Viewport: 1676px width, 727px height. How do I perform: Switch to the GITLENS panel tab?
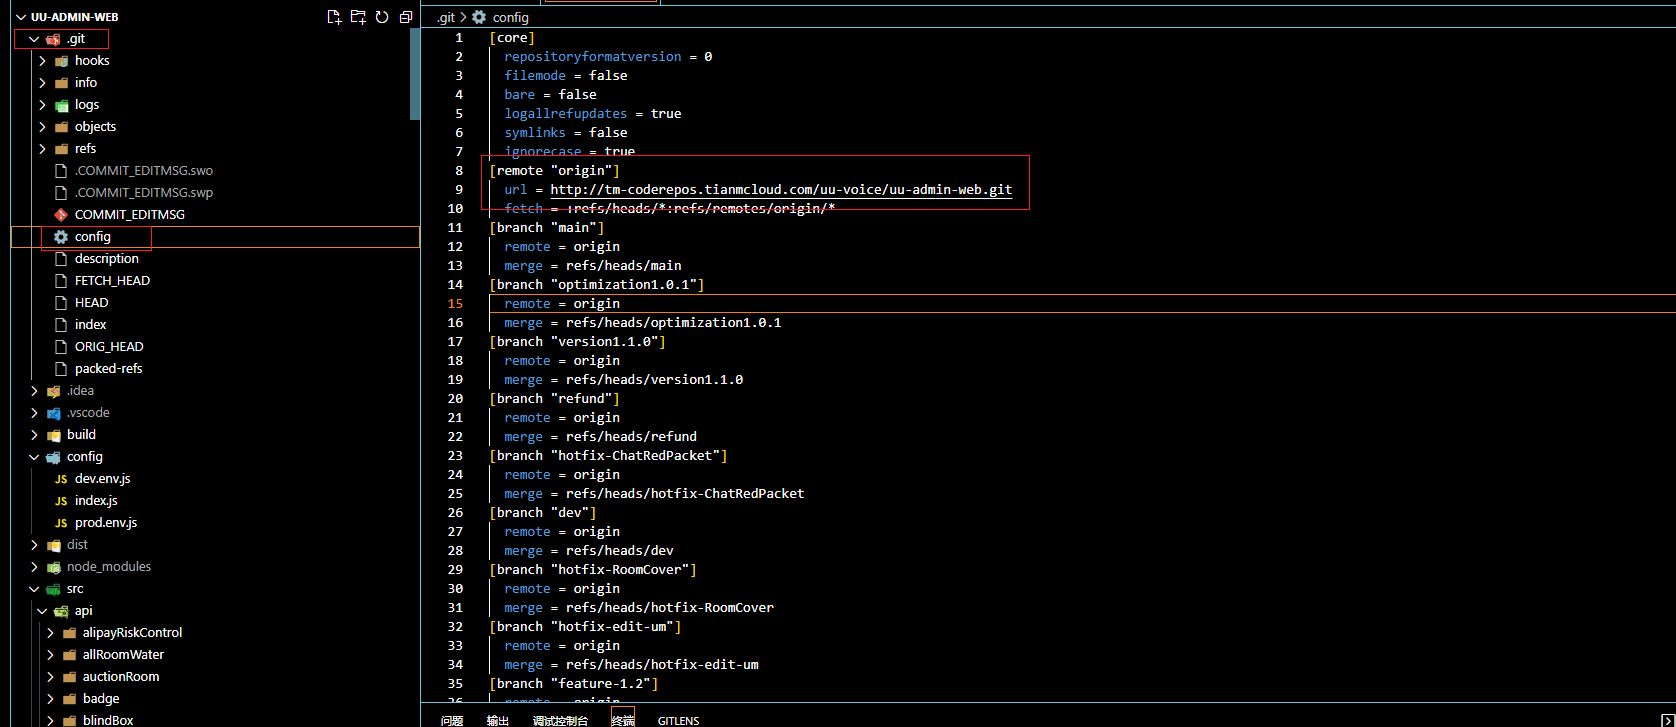679,720
